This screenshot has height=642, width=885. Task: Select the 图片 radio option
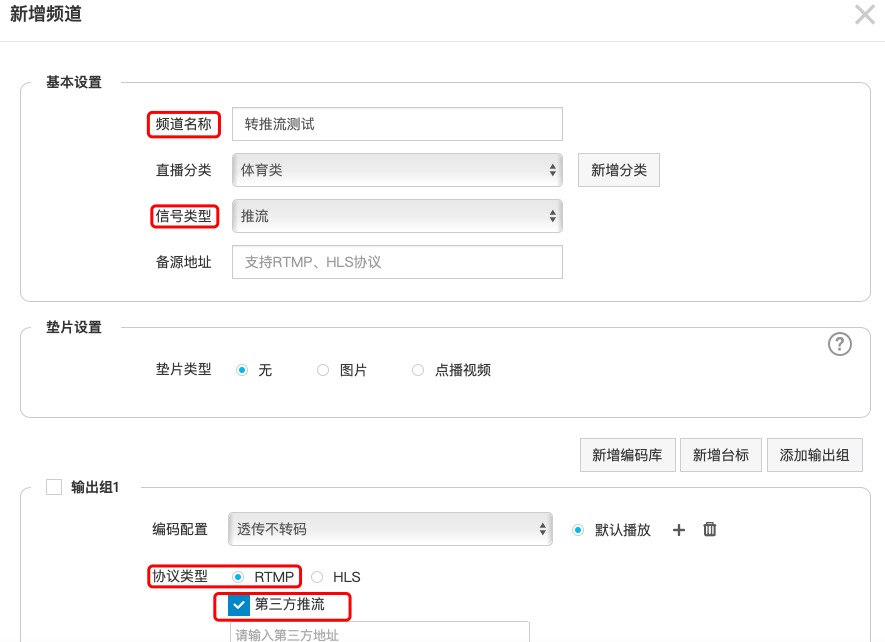[x=323, y=370]
